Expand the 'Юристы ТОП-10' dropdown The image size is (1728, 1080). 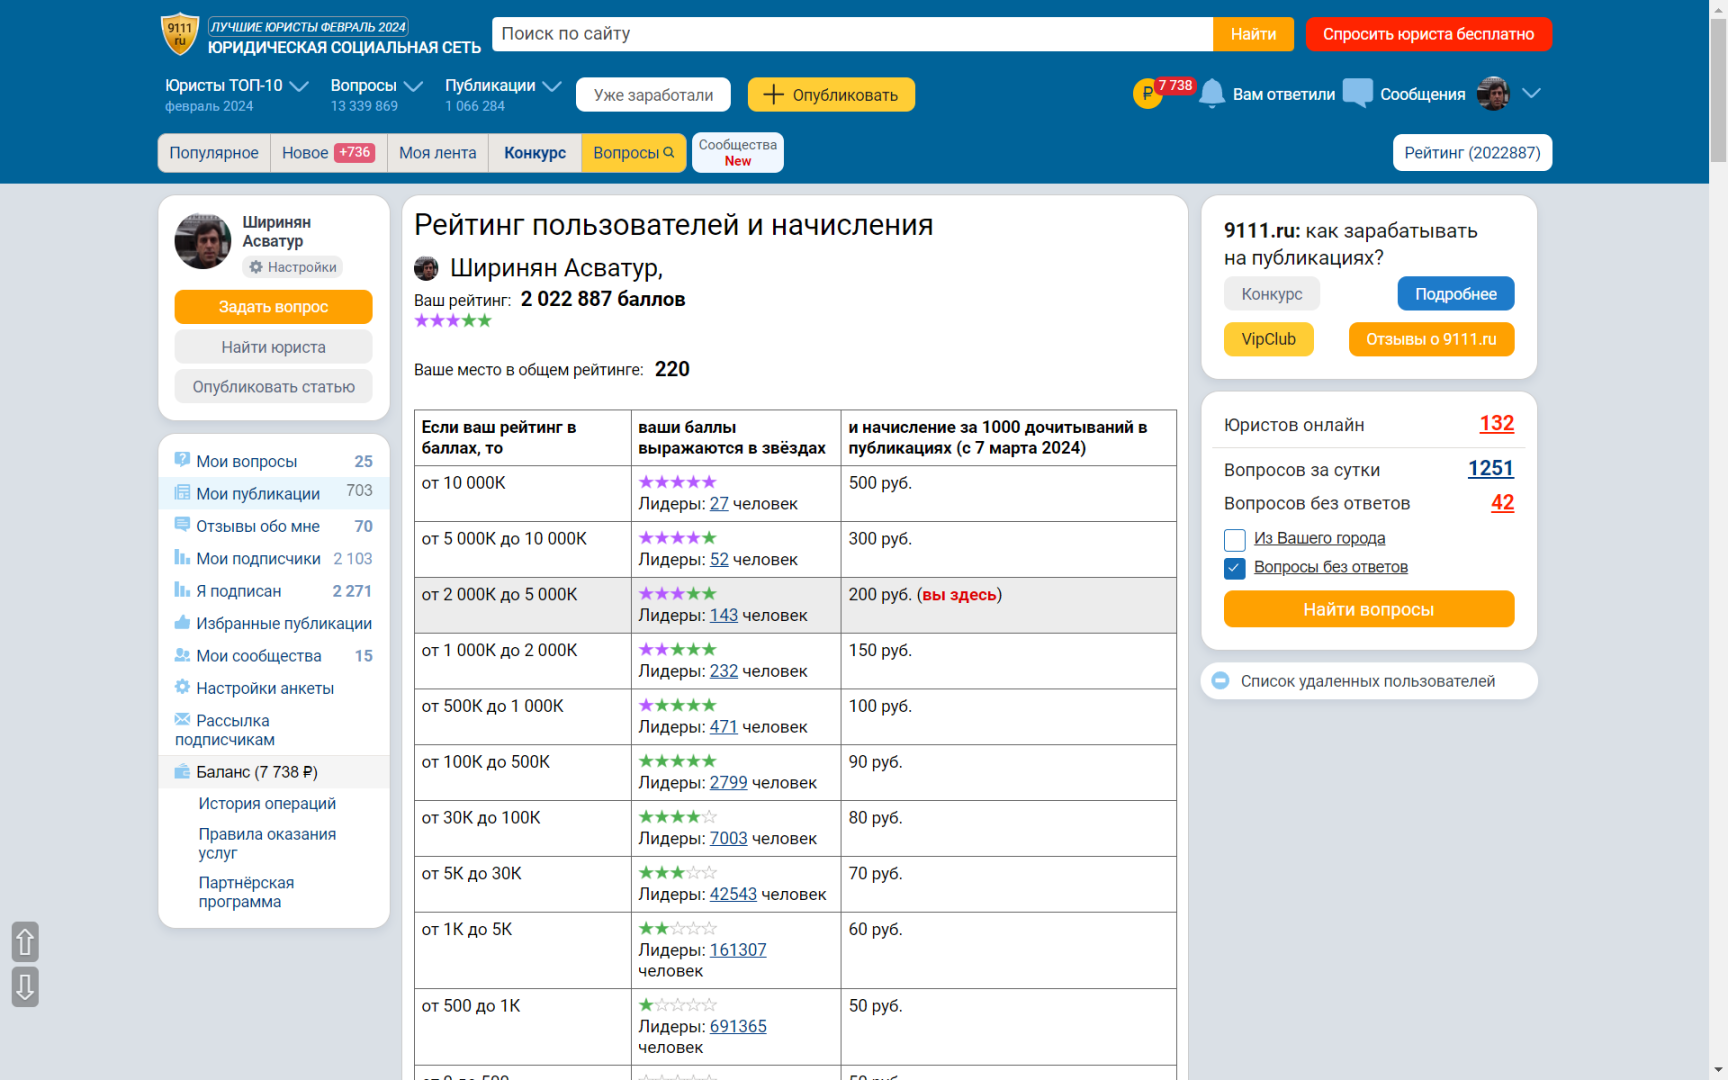(x=298, y=87)
